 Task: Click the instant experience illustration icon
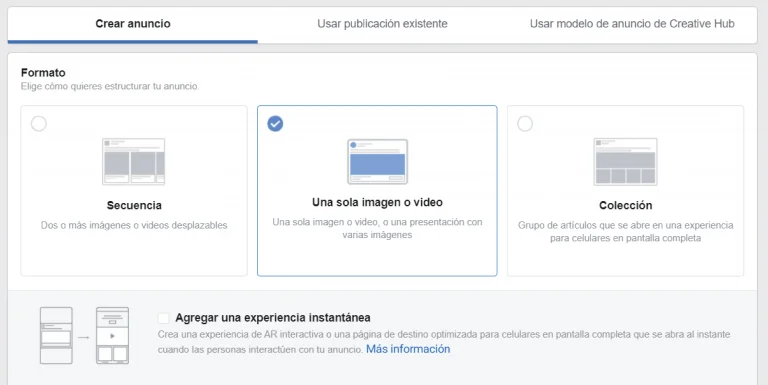coord(84,336)
